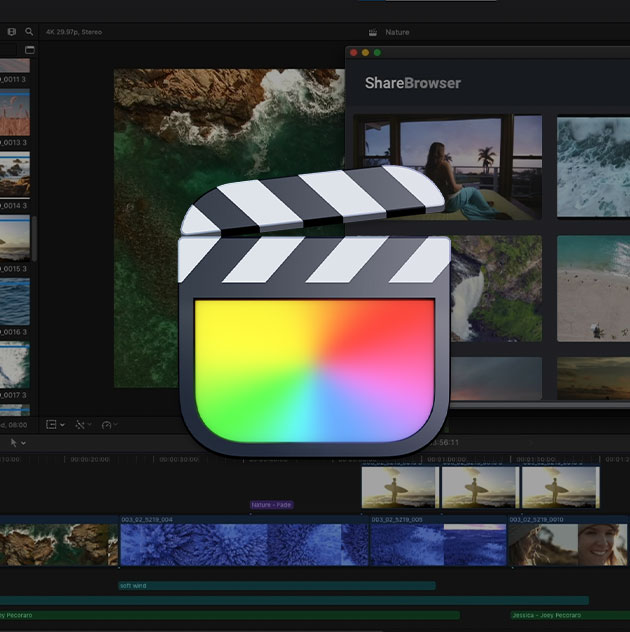Select the long teal audio clip below soft wind
This screenshot has width=630, height=632.
(x=294, y=601)
